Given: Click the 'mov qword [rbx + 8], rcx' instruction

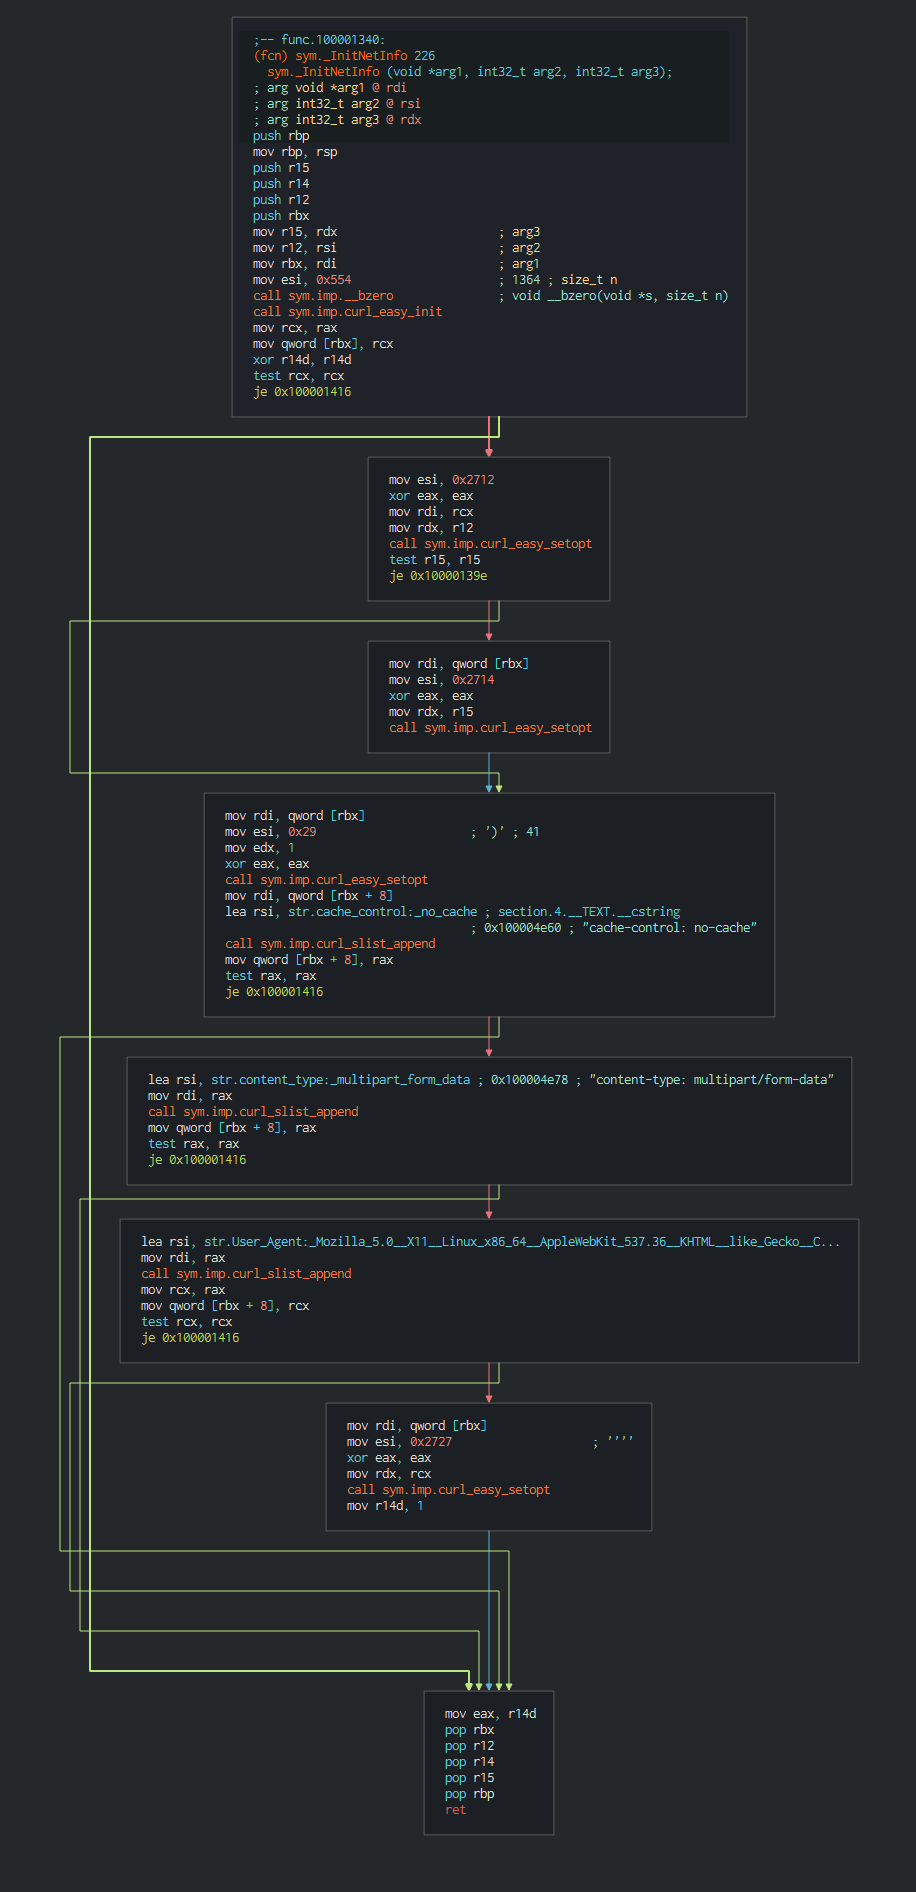Looking at the screenshot, I should (225, 1306).
